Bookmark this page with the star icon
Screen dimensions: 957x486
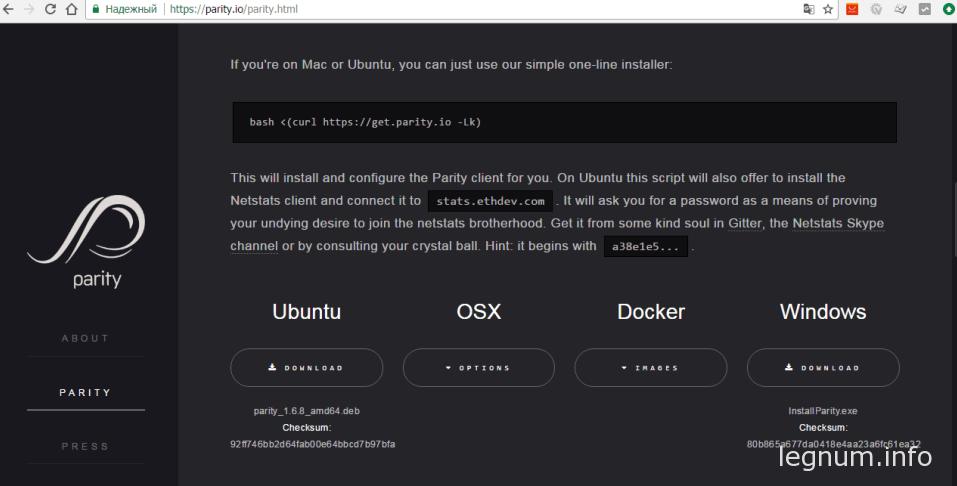828,9
